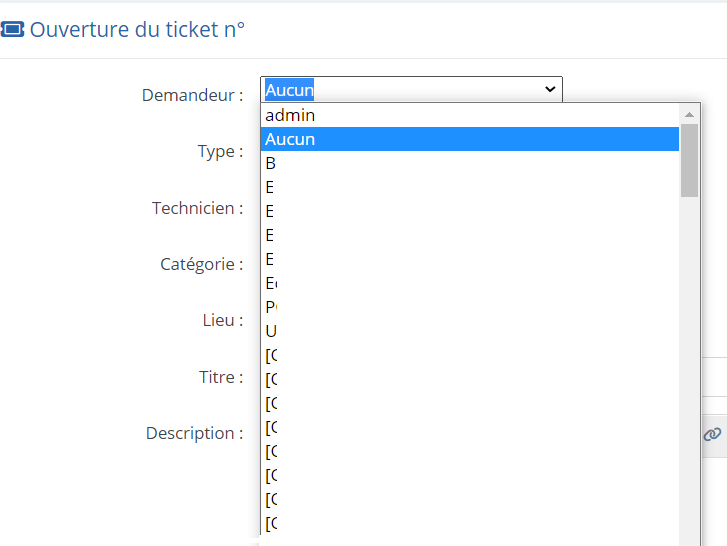Click the Demandeur field label
This screenshot has width=727, height=546.
coord(192,95)
